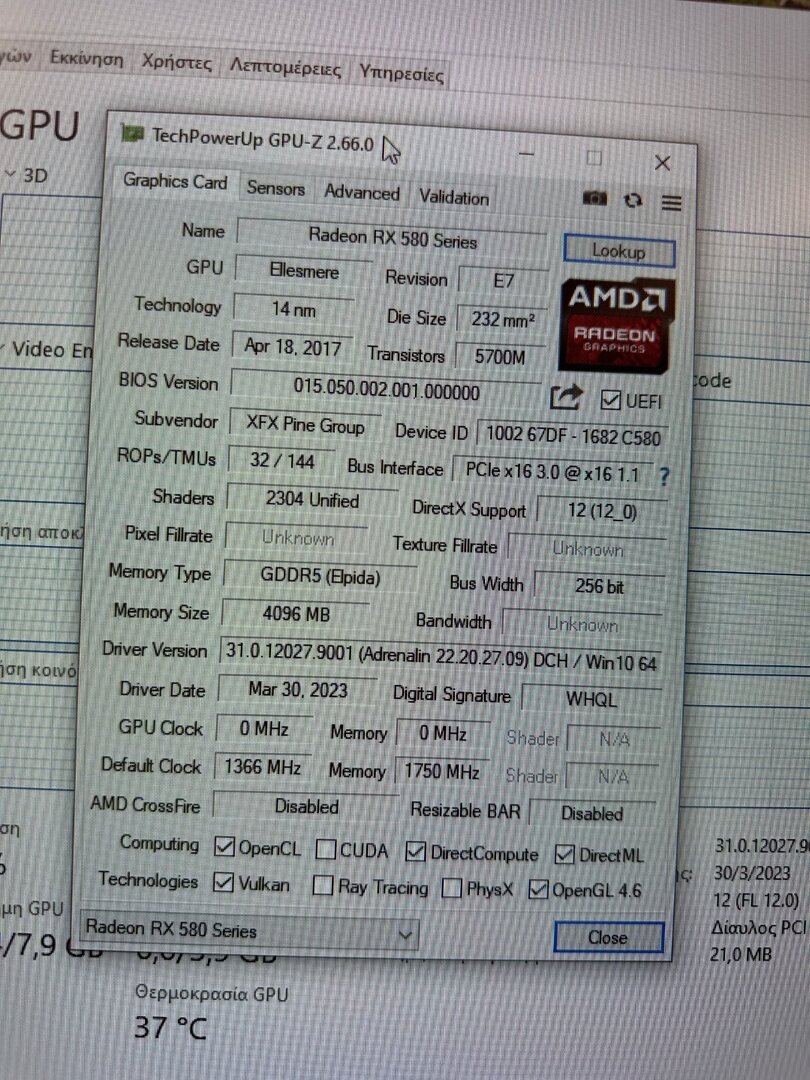The width and height of the screenshot is (810, 1080).
Task: Click the GPU-Z refresh icon
Action: pyautogui.click(x=632, y=200)
